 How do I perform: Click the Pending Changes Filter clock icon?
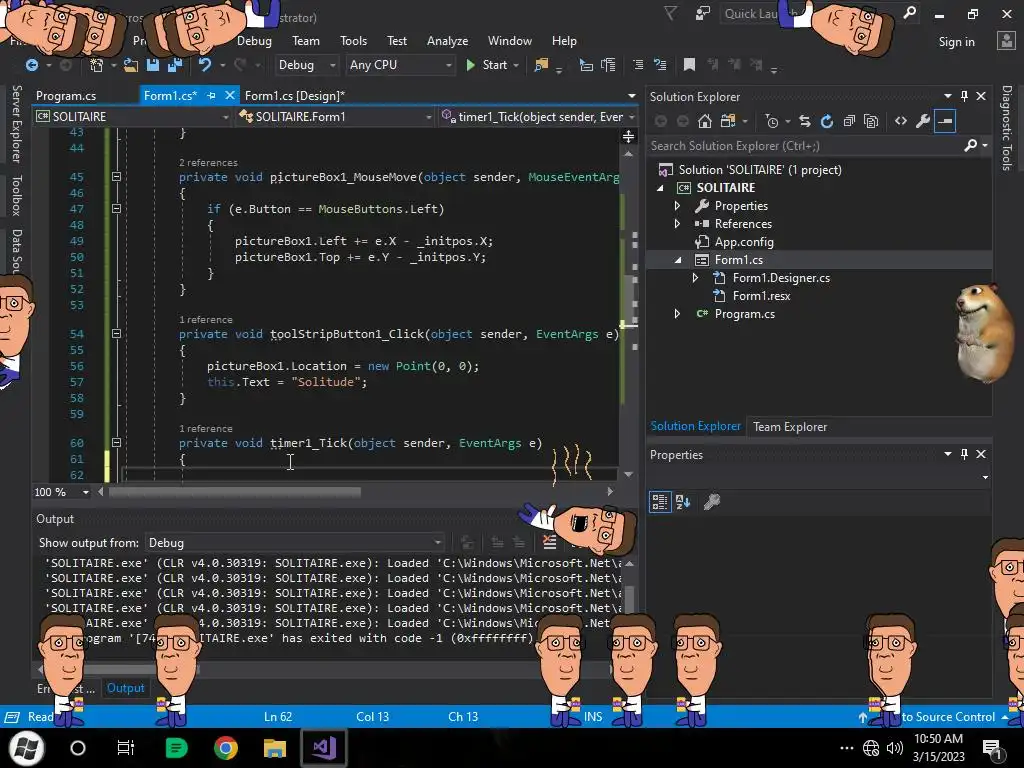click(x=772, y=121)
